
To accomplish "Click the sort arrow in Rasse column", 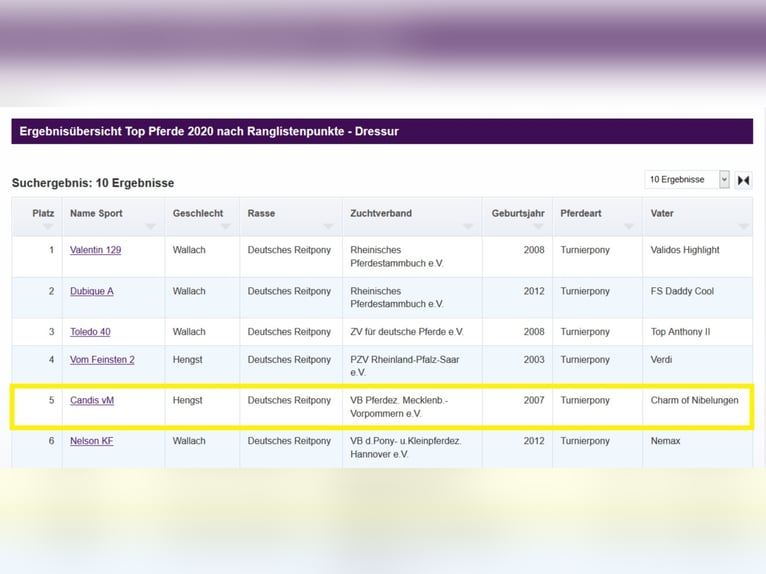I will click(328, 227).
